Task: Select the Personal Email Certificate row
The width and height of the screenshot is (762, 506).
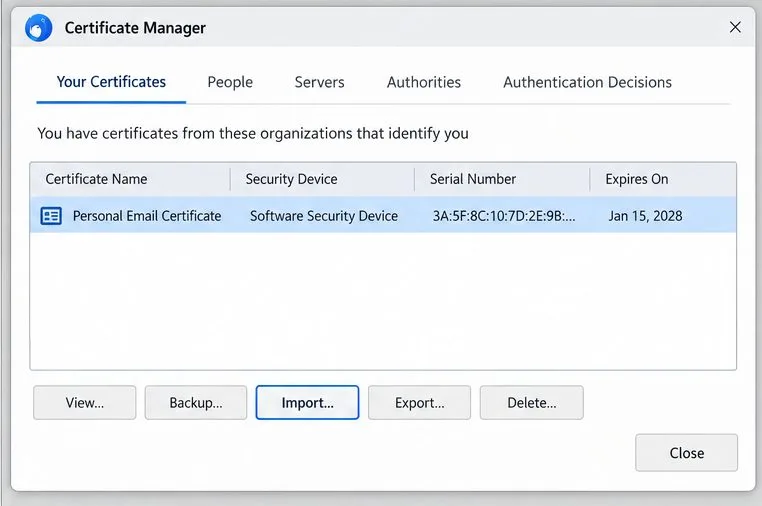Action: pyautogui.click(x=383, y=215)
